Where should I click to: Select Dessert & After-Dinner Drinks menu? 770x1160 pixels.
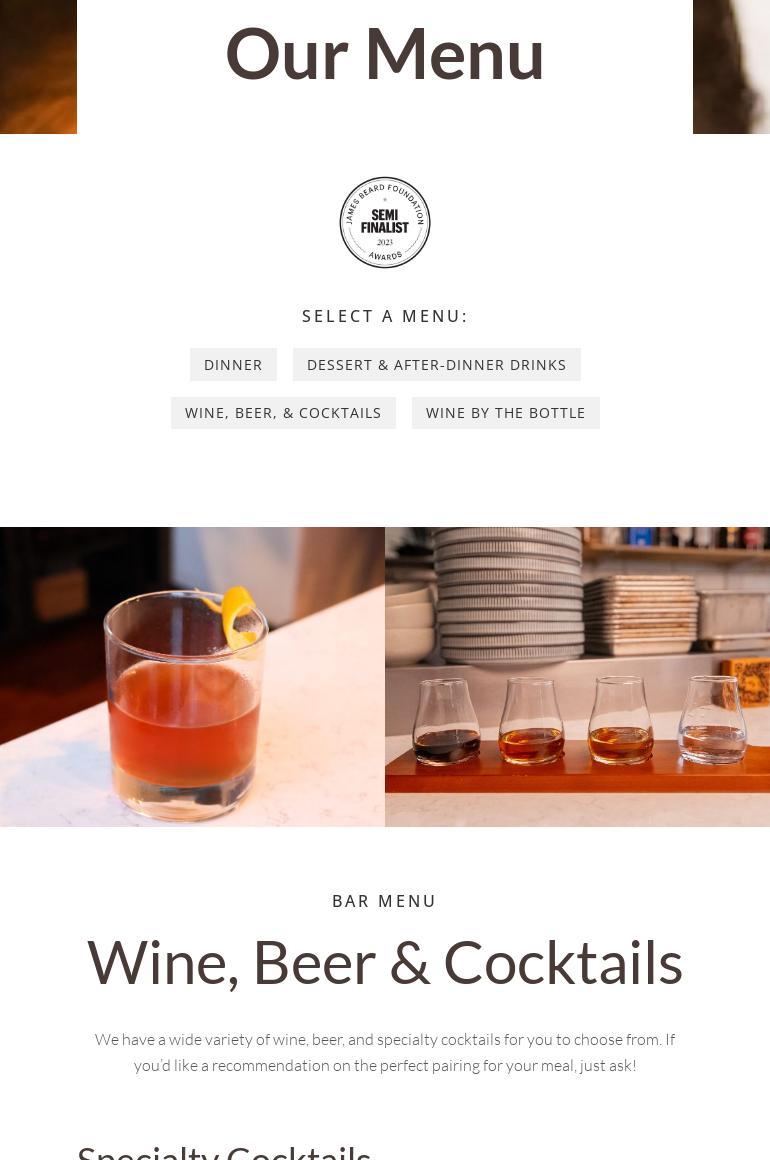pyautogui.click(x=436, y=365)
